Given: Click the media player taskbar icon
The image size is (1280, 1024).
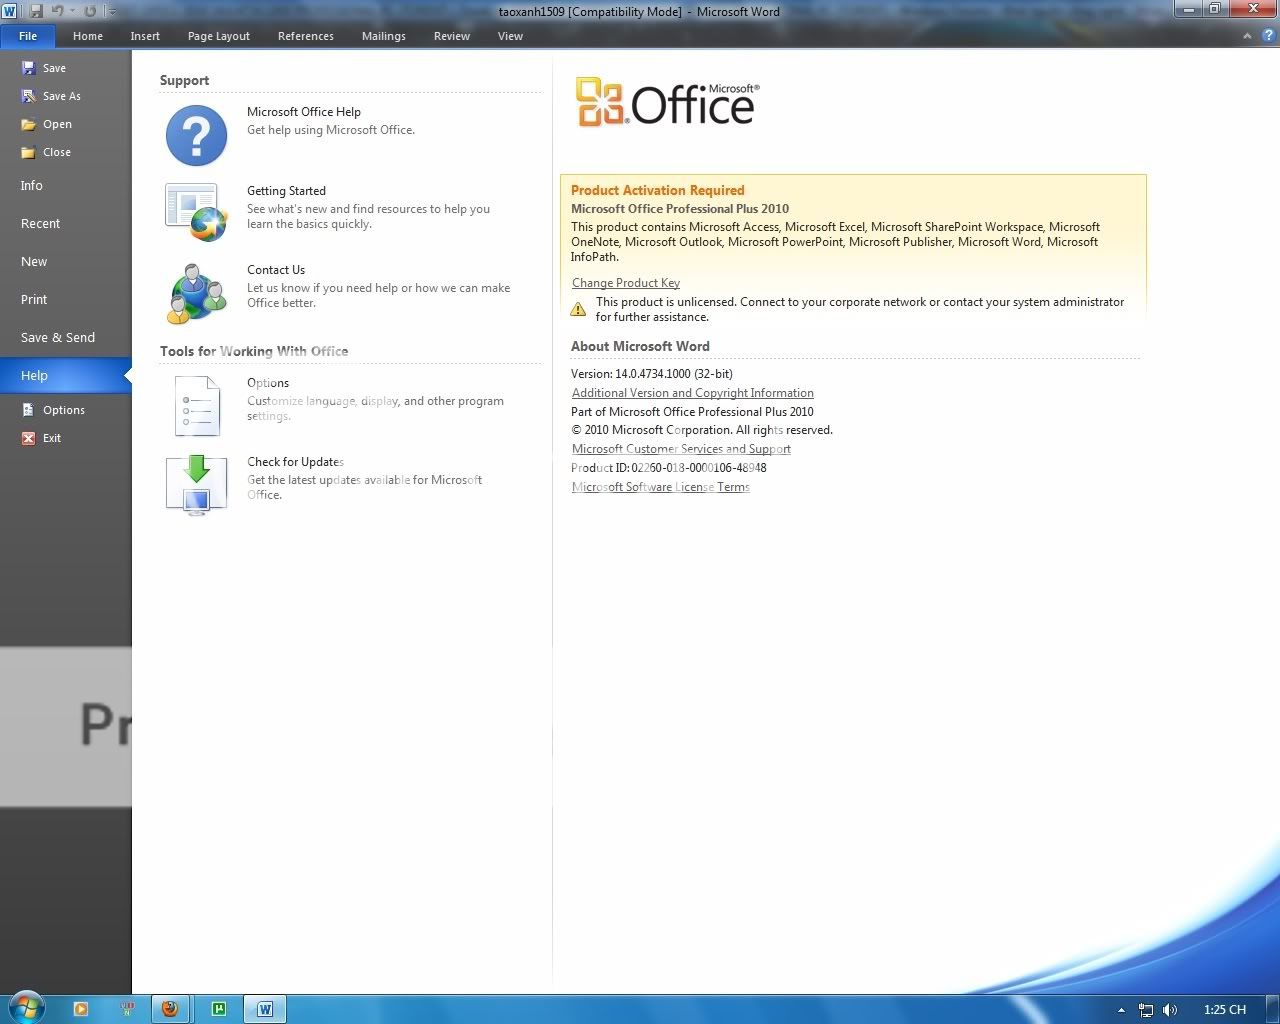Looking at the screenshot, I should (x=81, y=1009).
